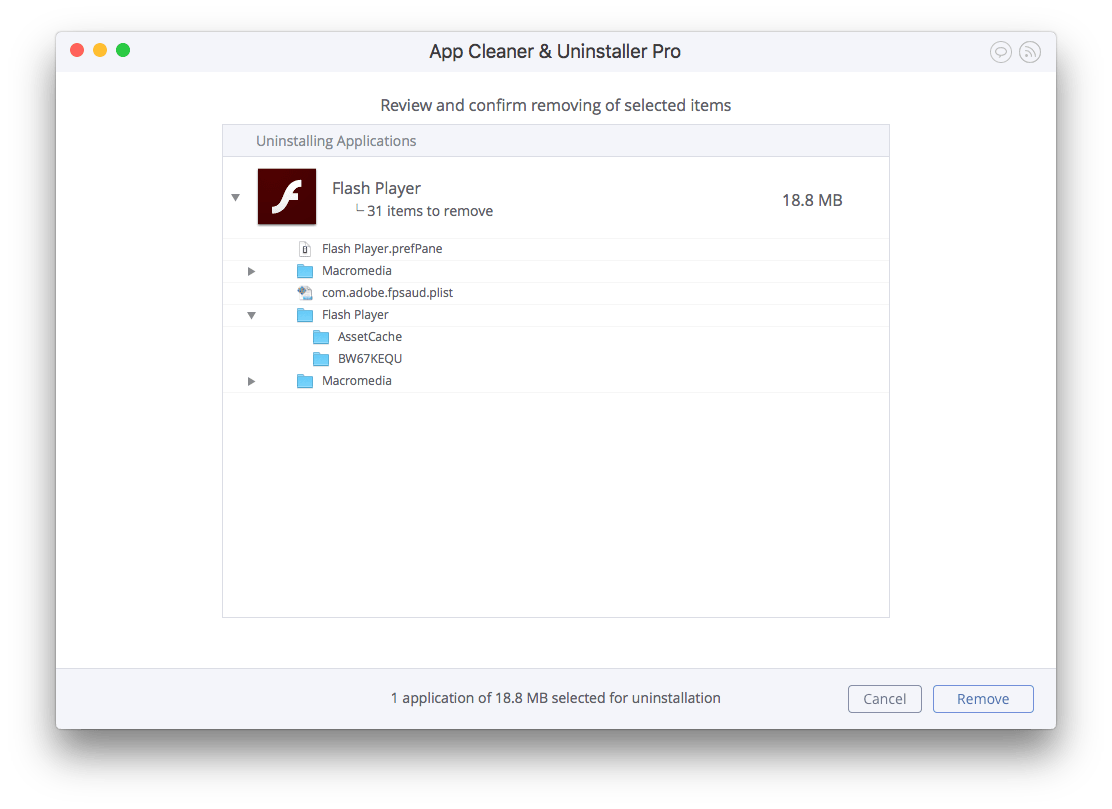1112x809 pixels.
Task: Click the com.adobe.fpsaud.plist file icon
Action: 304,292
